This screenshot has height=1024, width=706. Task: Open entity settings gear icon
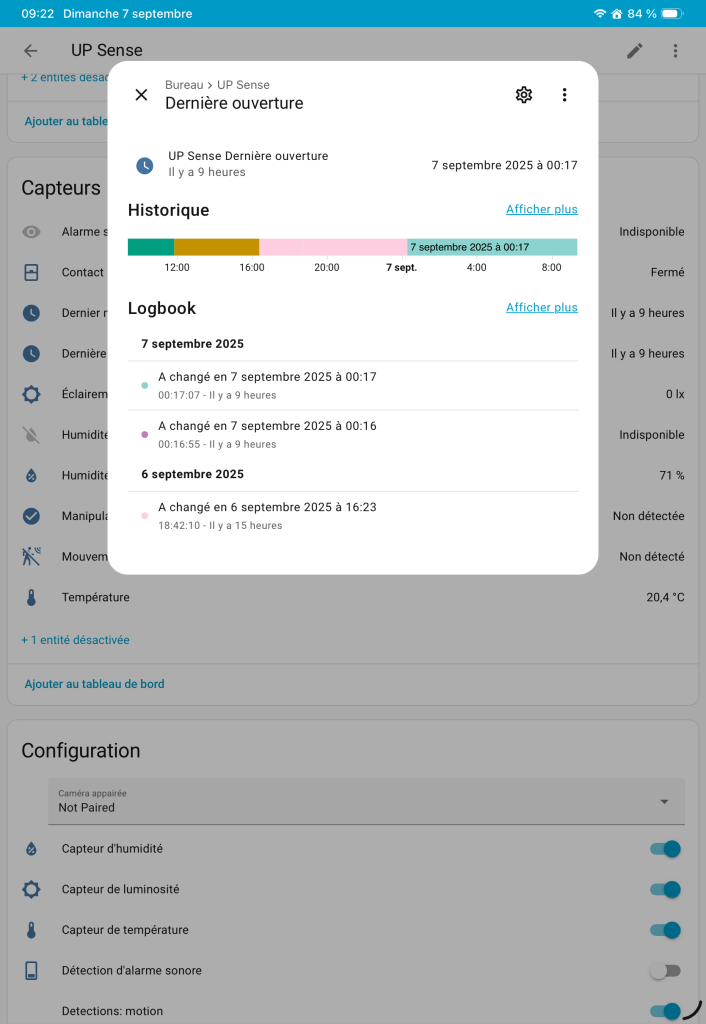pos(524,95)
